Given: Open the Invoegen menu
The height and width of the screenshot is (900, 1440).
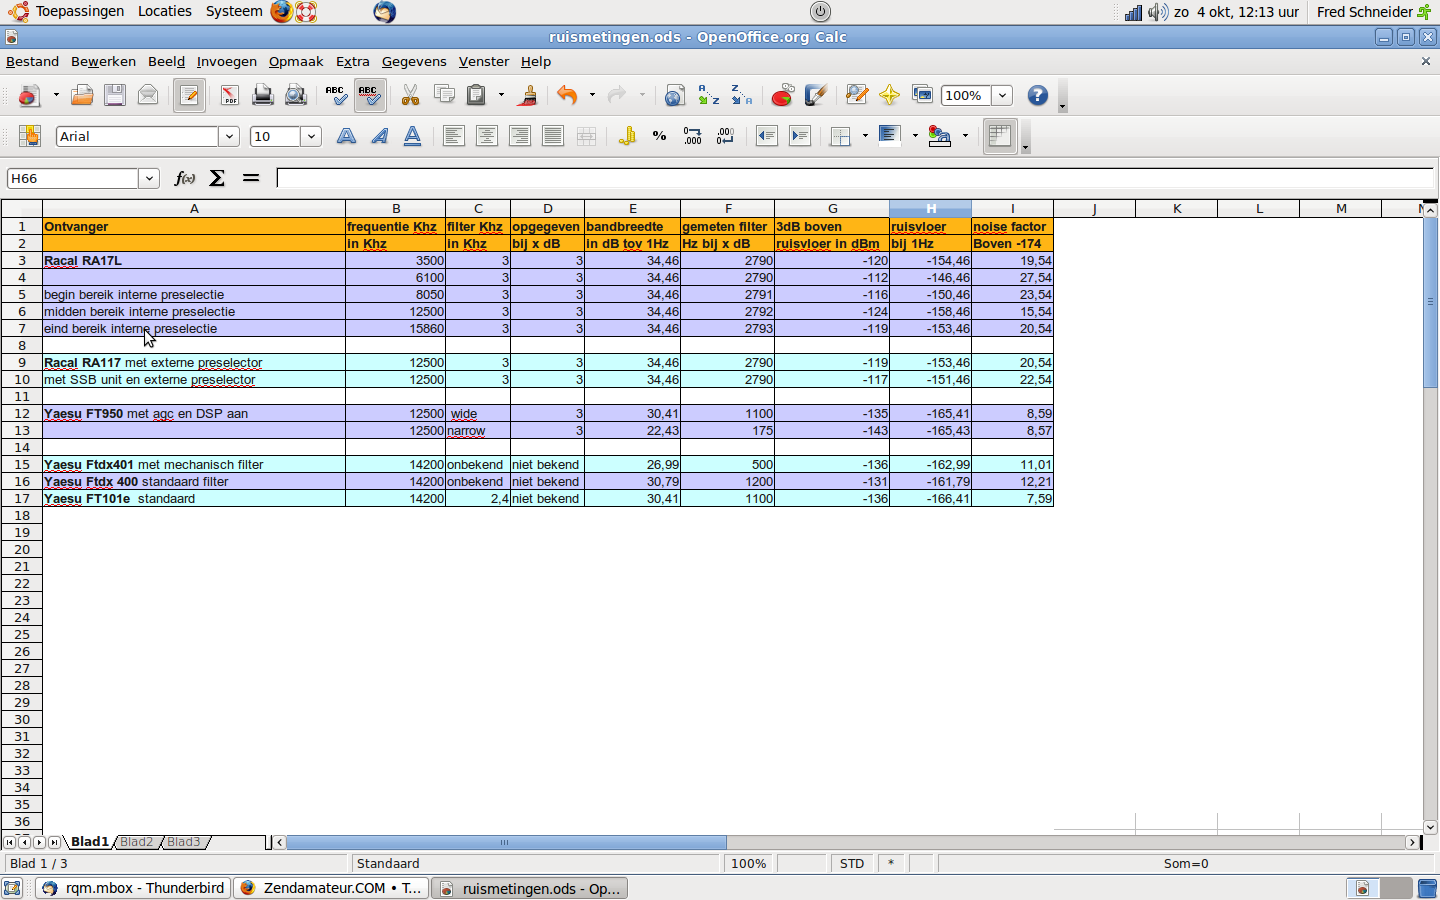Looking at the screenshot, I should coord(227,61).
